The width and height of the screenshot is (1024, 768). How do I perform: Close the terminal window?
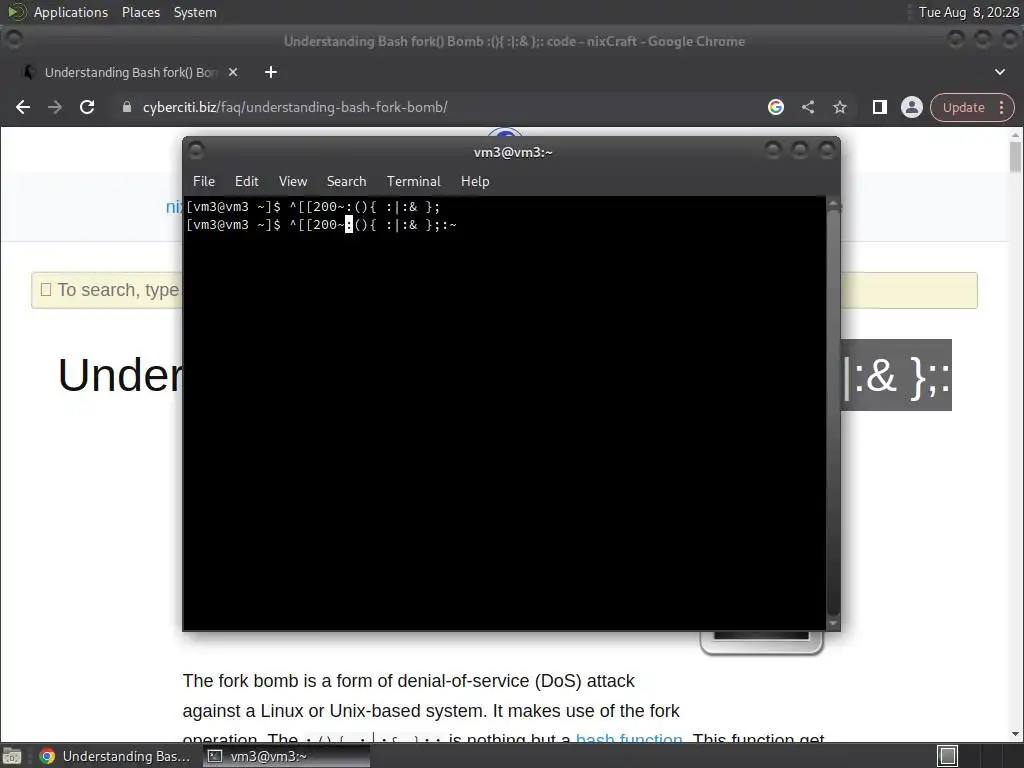click(x=827, y=151)
